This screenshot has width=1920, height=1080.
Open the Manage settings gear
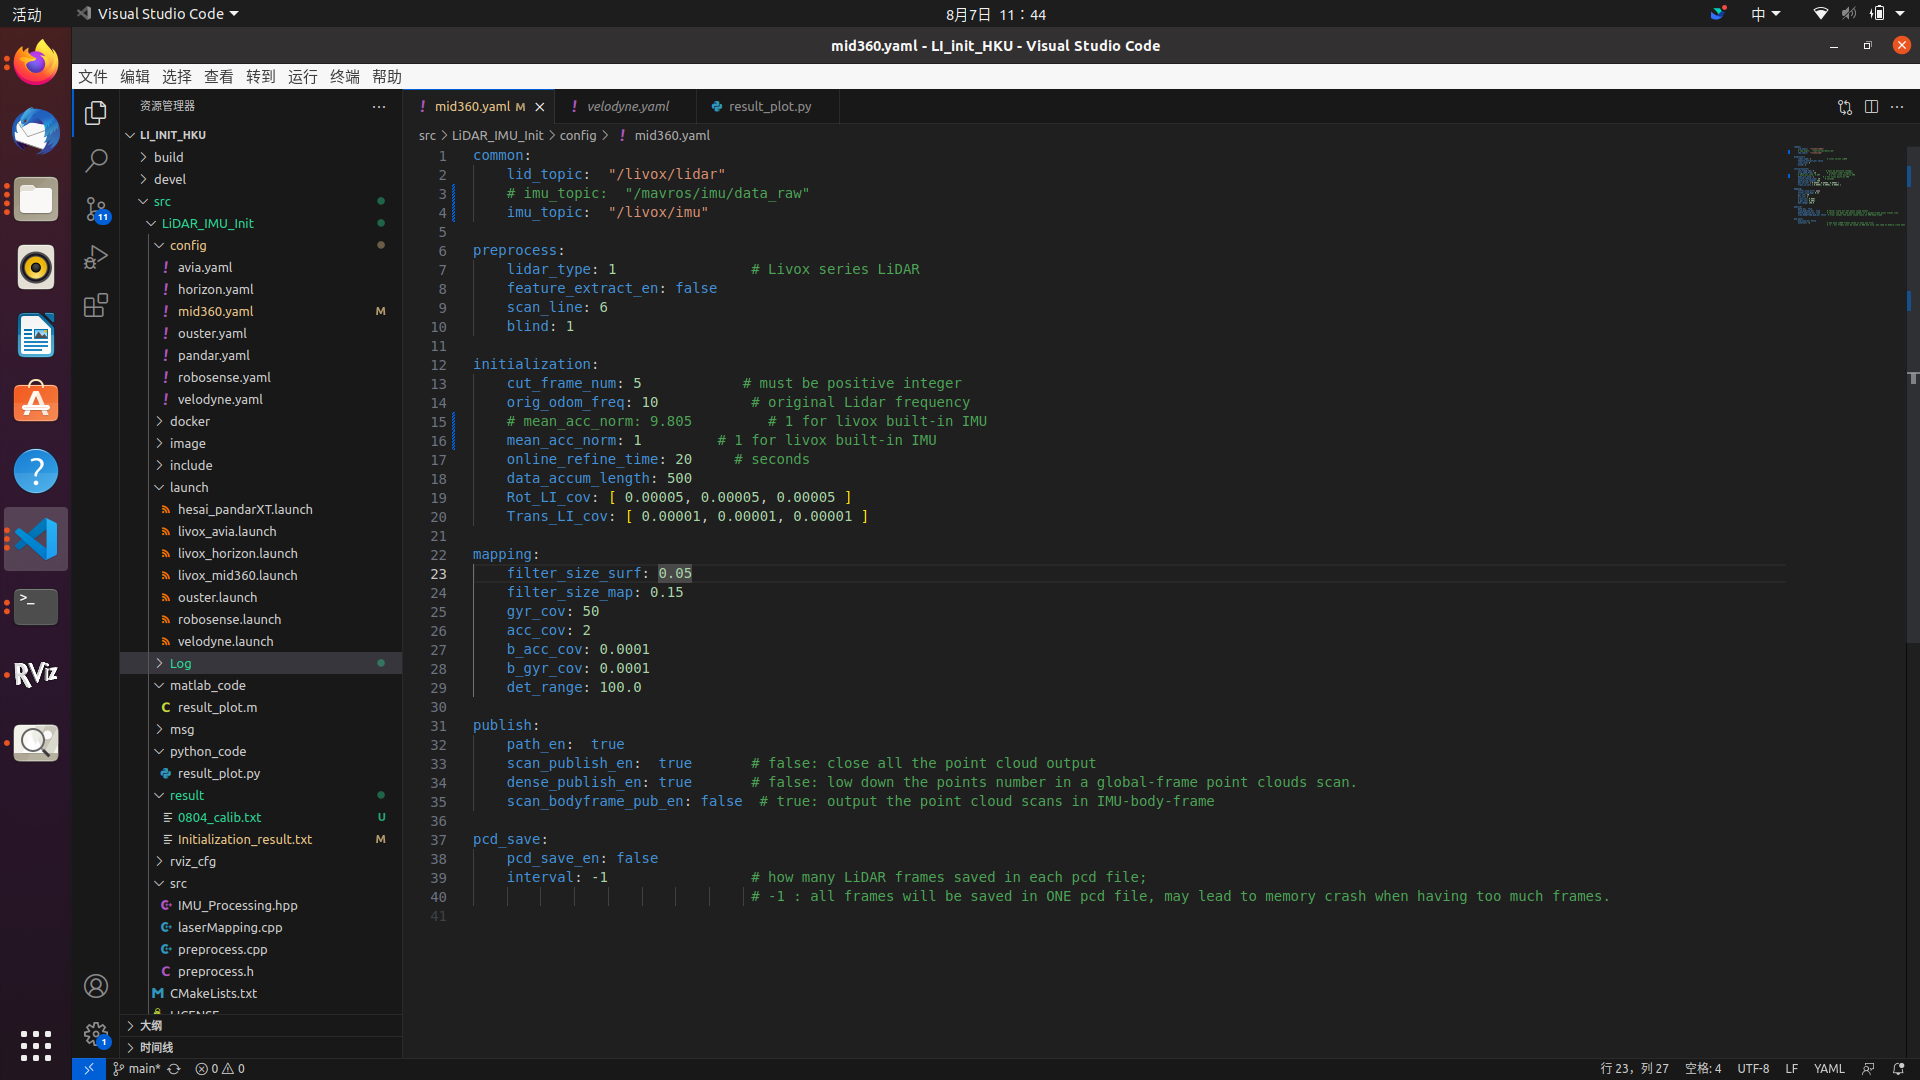96,1033
